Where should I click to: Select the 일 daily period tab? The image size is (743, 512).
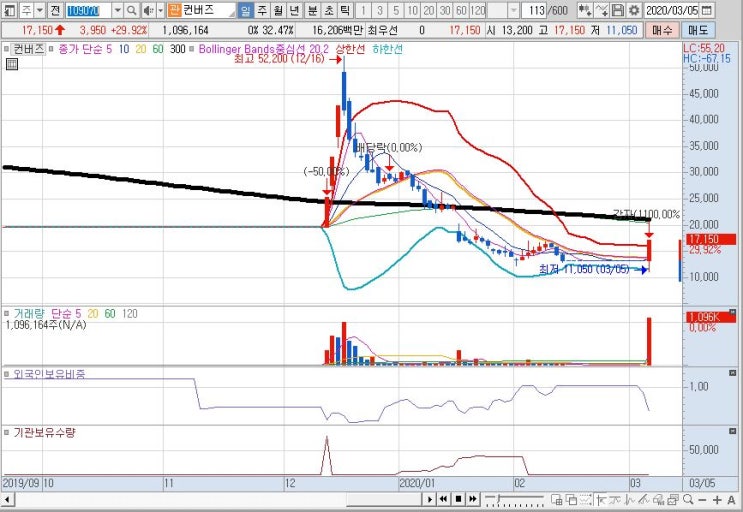point(245,10)
